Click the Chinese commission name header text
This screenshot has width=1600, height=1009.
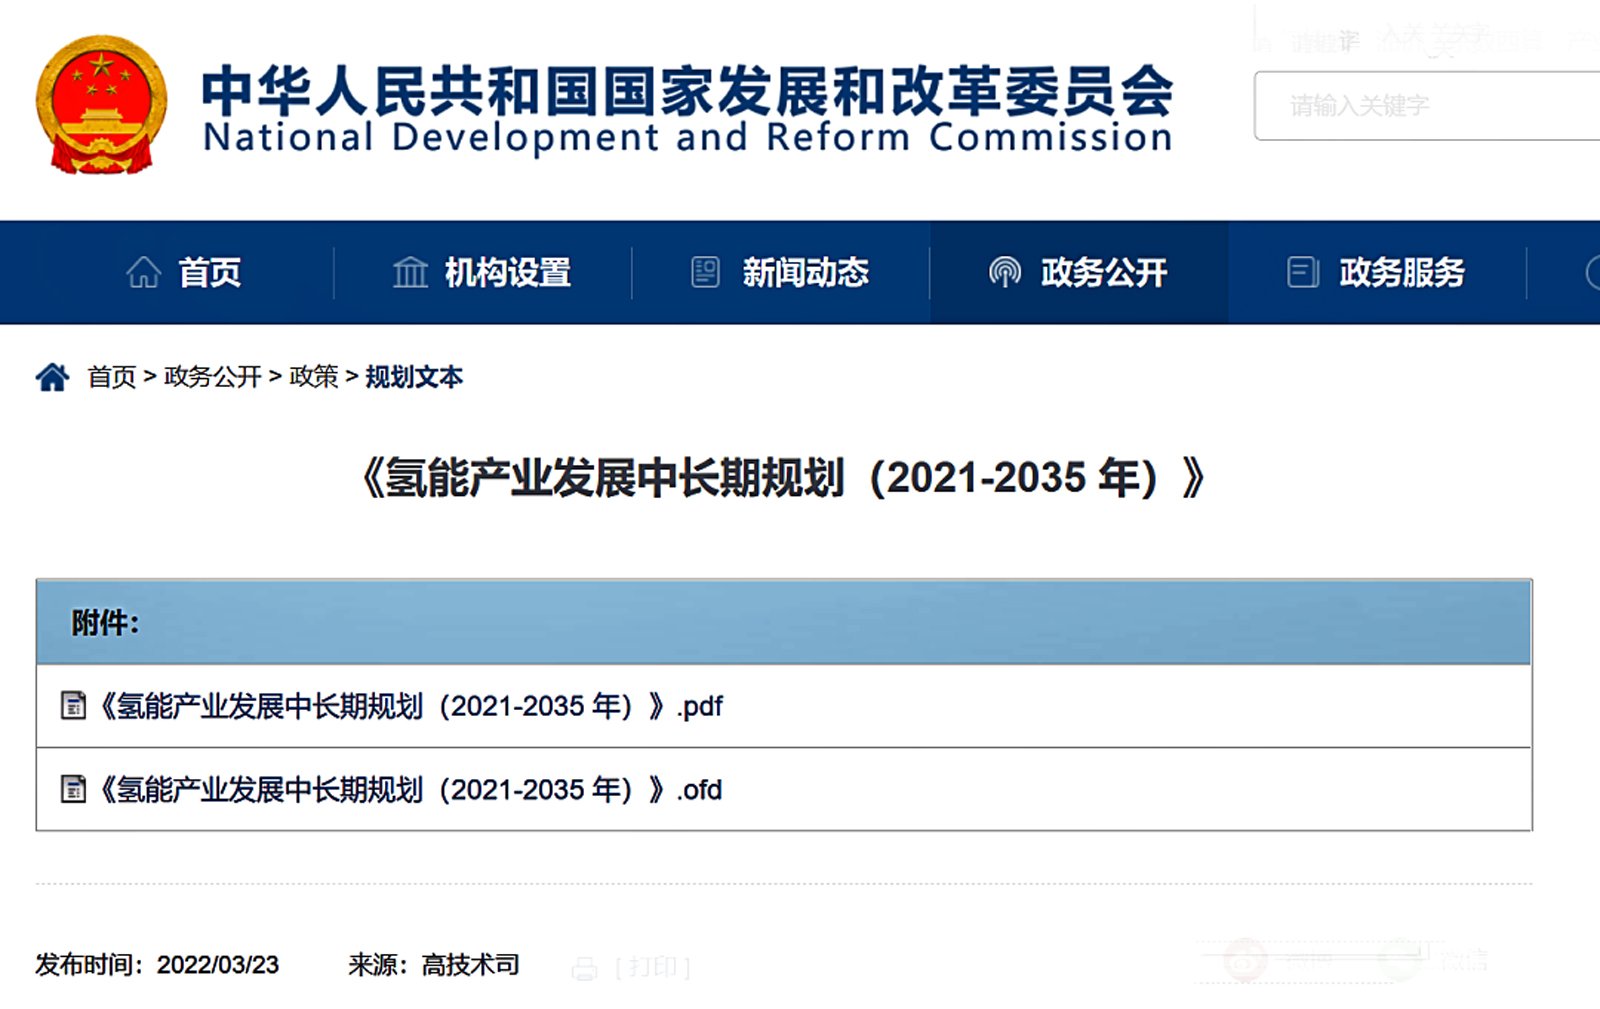pos(687,90)
